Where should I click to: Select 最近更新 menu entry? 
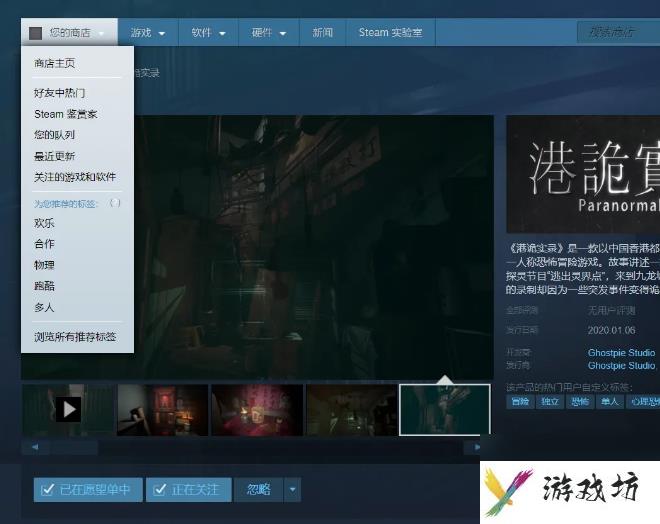(55, 156)
